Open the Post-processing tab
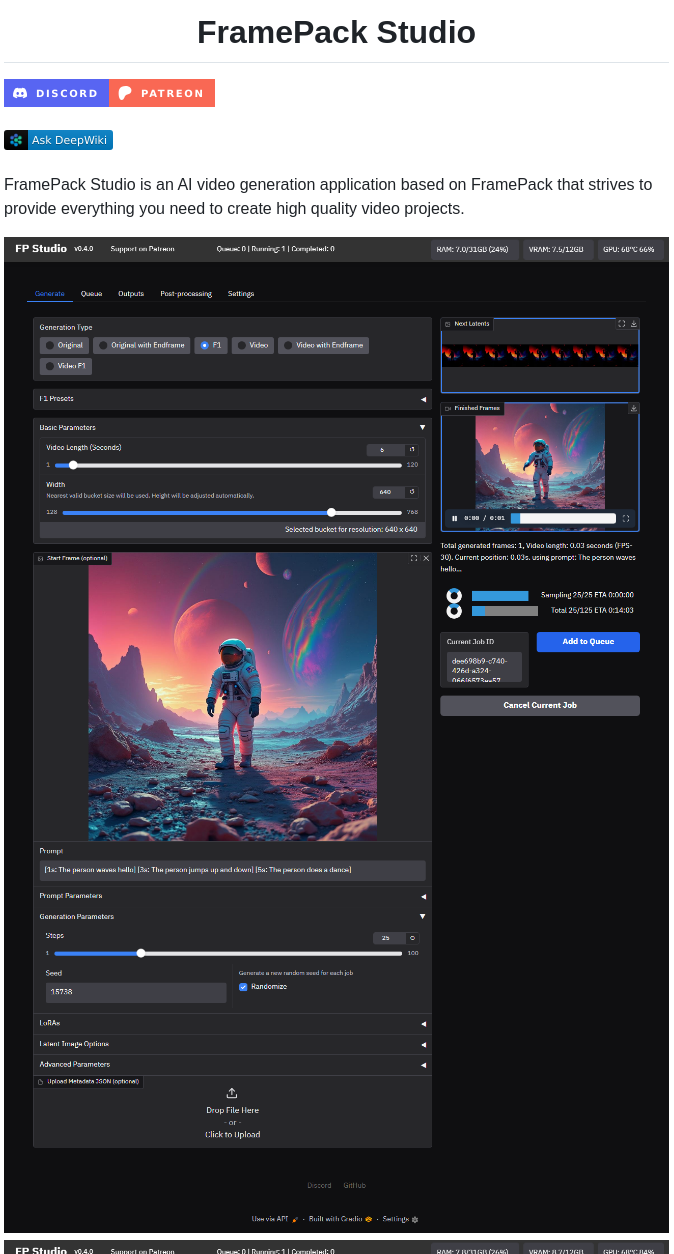Image resolution: width=674 pixels, height=1254 pixels. pos(186,294)
